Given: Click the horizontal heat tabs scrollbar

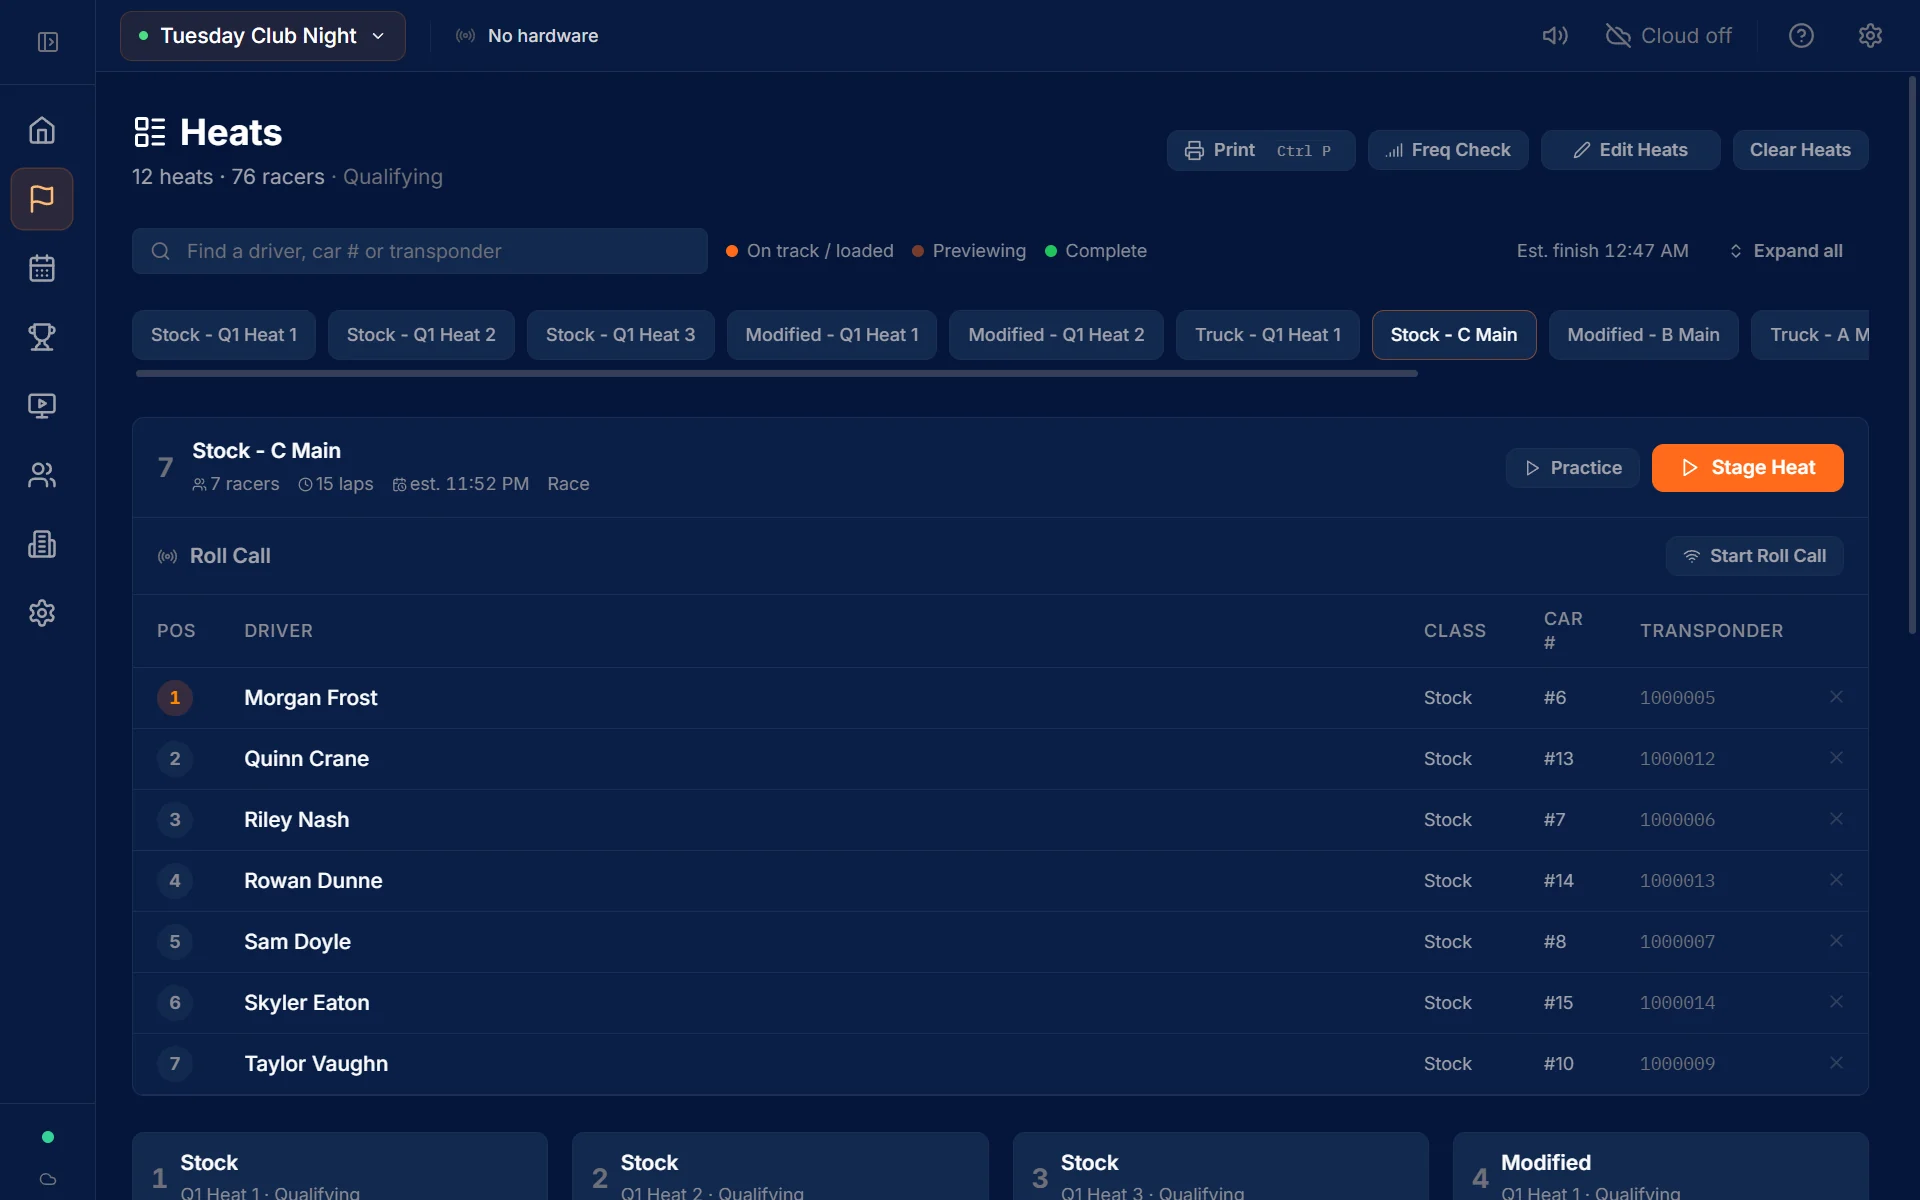Looking at the screenshot, I should (777, 373).
